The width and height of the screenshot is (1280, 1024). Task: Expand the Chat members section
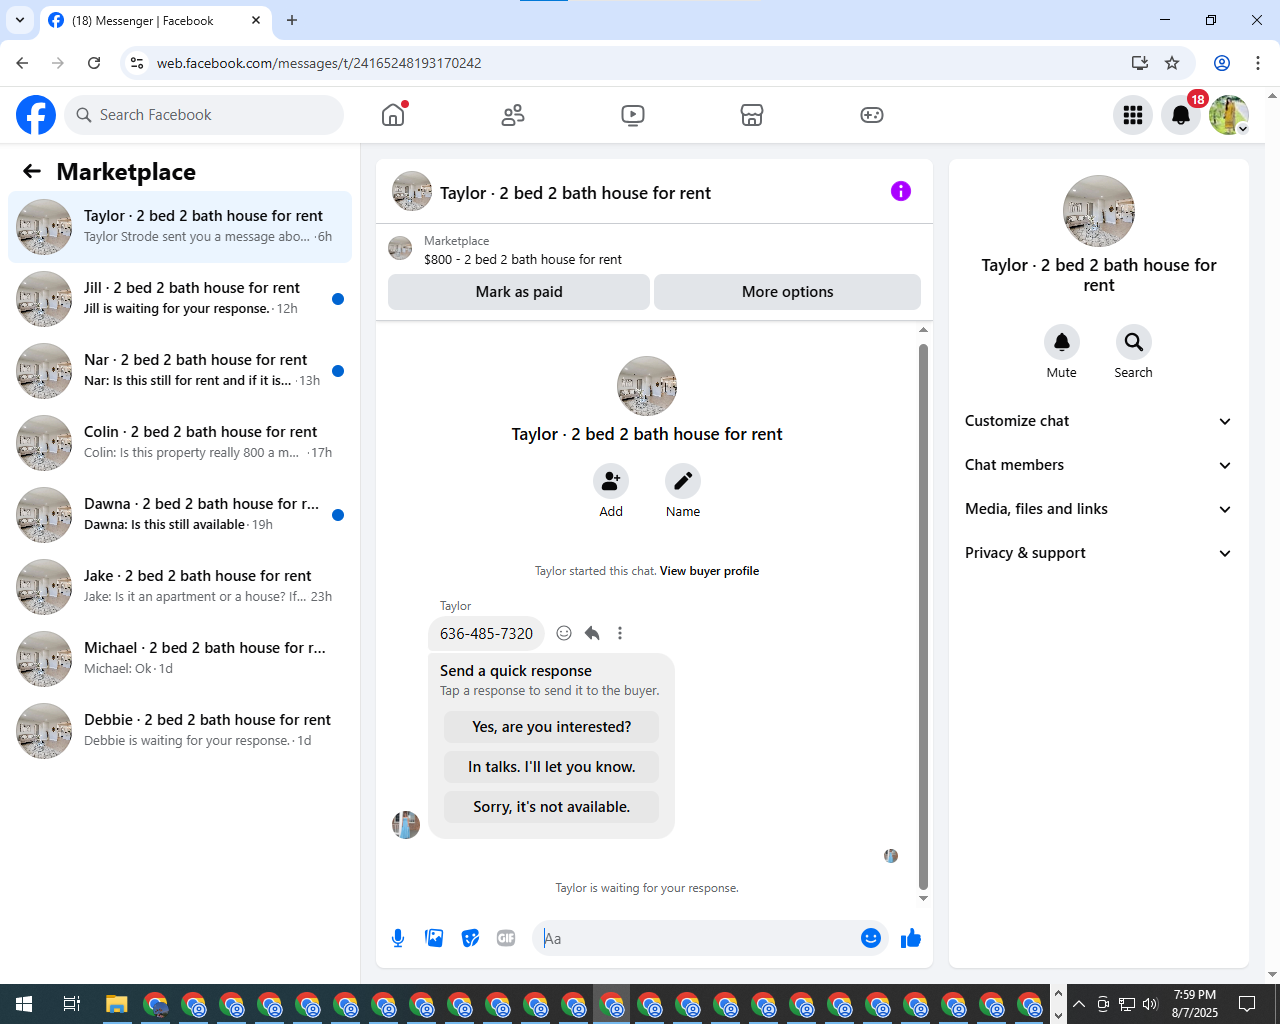pyautogui.click(x=1099, y=465)
